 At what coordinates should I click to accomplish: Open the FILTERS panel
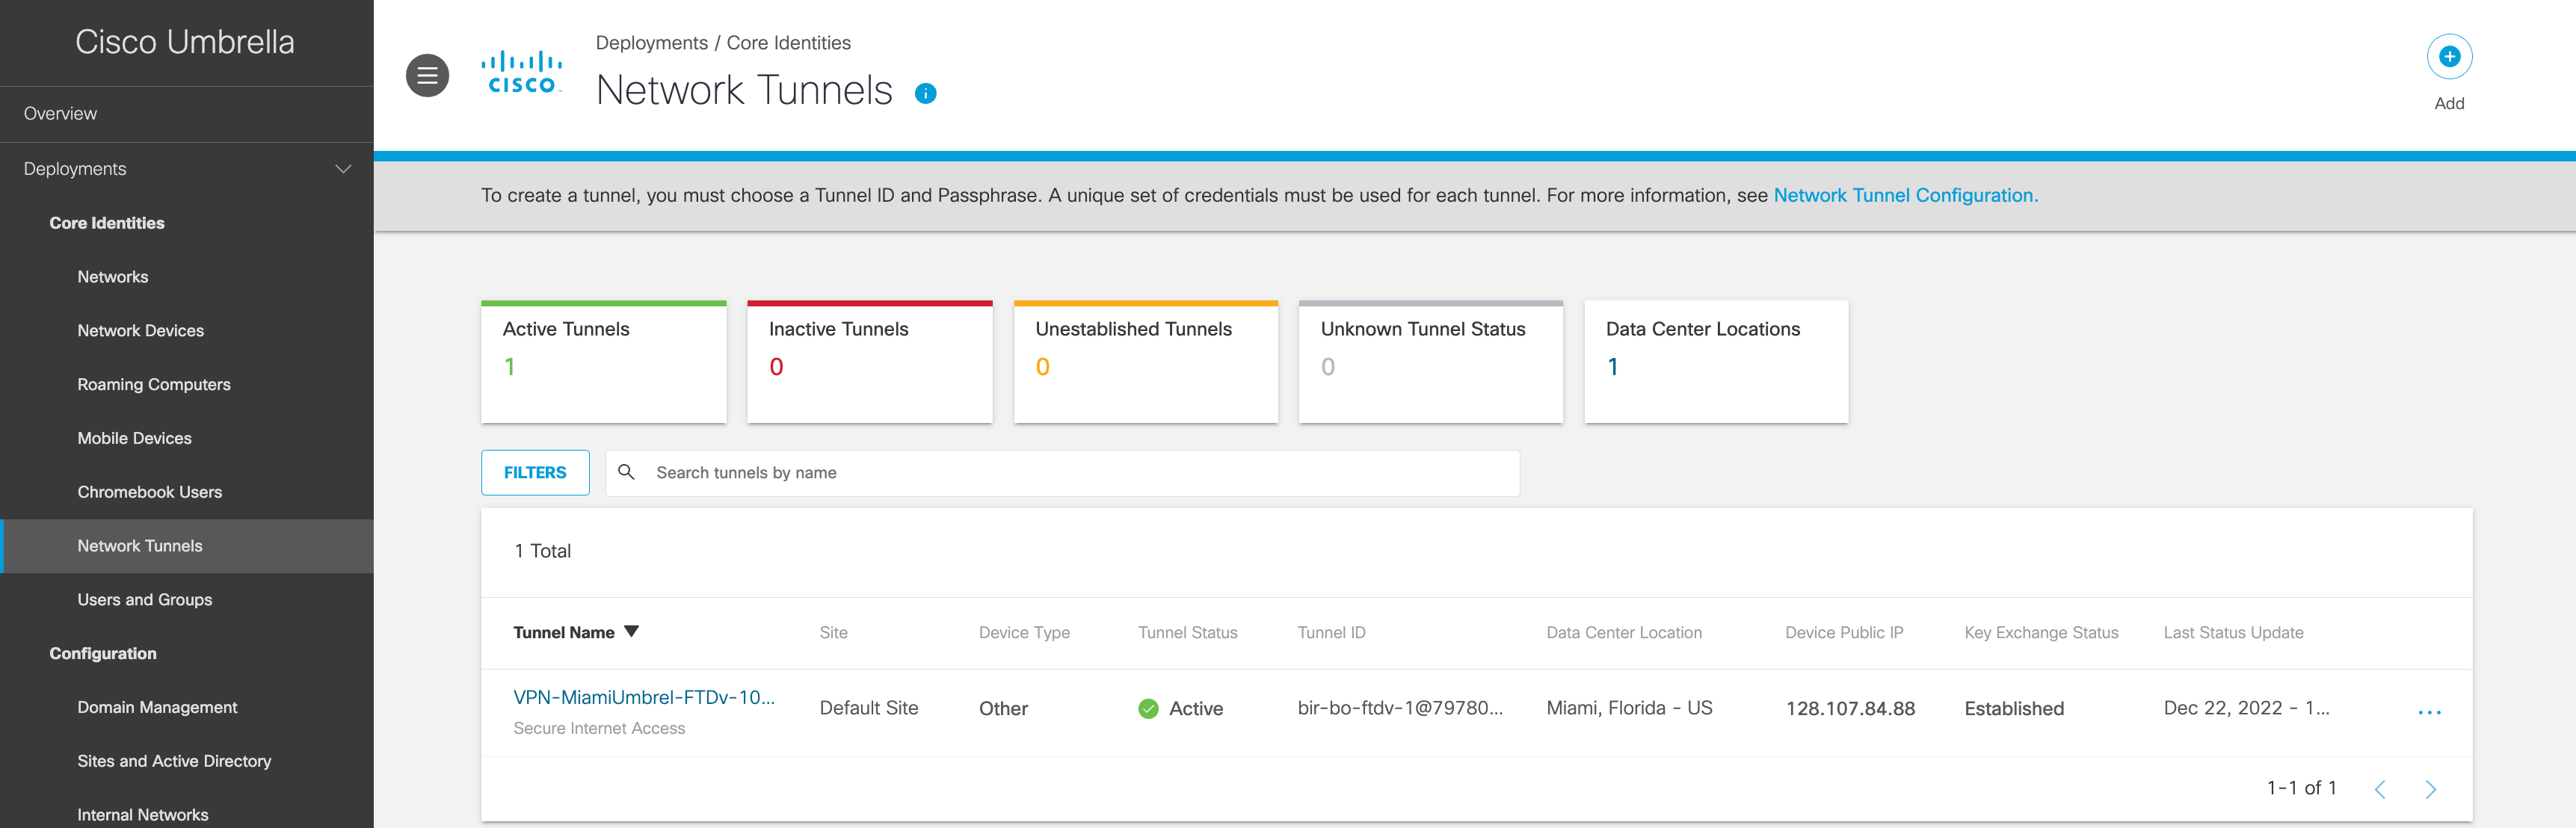(x=535, y=472)
